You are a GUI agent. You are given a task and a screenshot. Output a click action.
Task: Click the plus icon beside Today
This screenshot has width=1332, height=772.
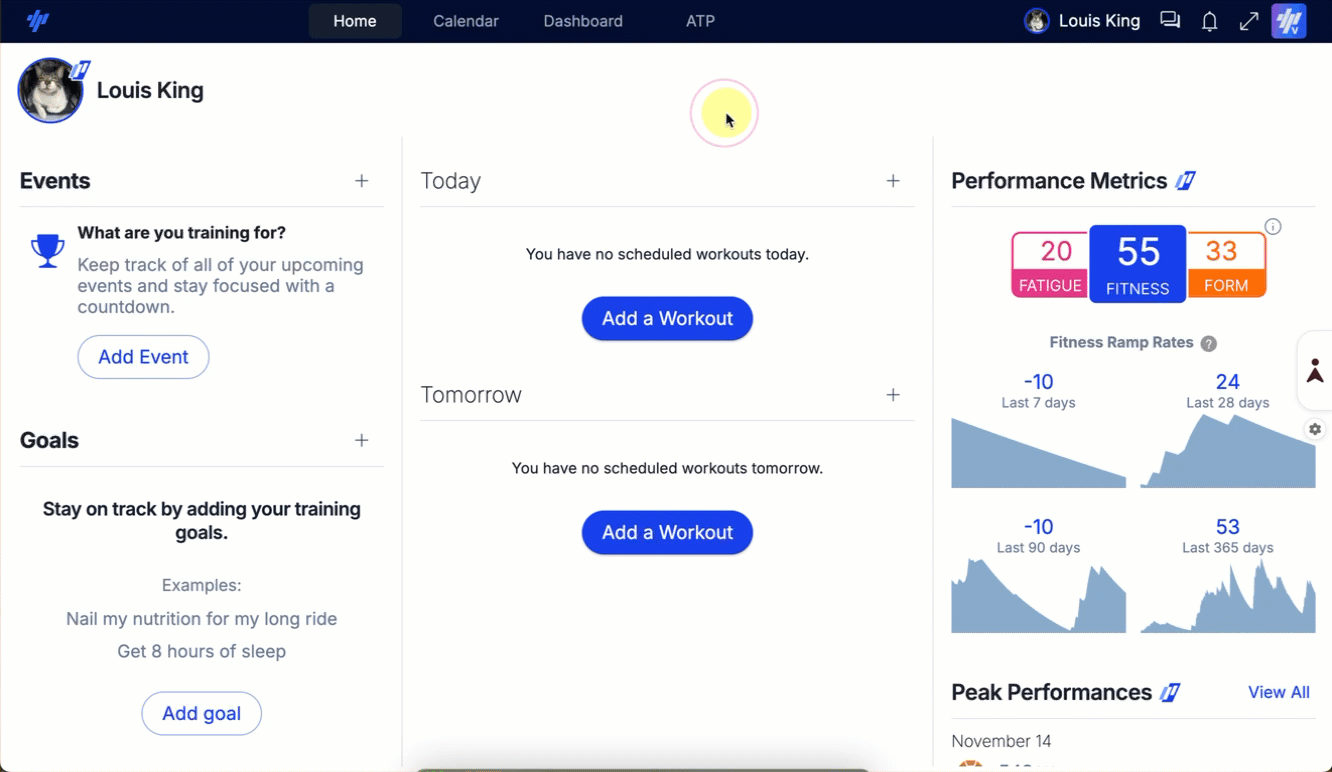coord(893,181)
